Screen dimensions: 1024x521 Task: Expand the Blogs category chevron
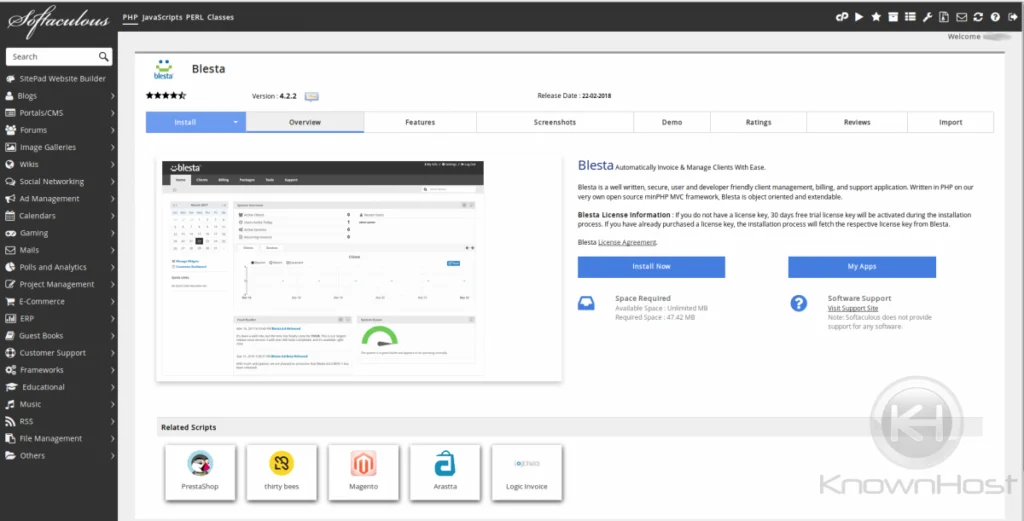tap(112, 96)
